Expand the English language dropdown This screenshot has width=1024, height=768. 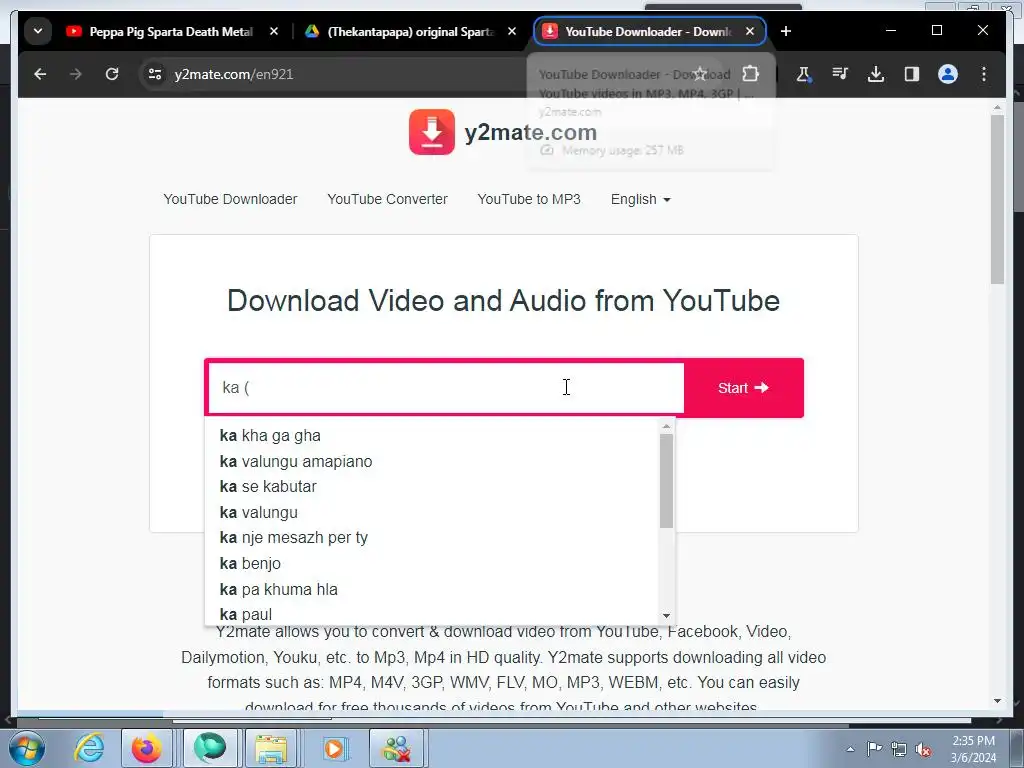click(x=641, y=199)
